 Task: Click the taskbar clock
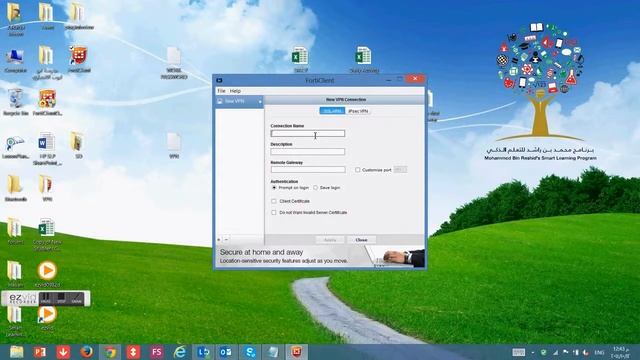pos(620,352)
